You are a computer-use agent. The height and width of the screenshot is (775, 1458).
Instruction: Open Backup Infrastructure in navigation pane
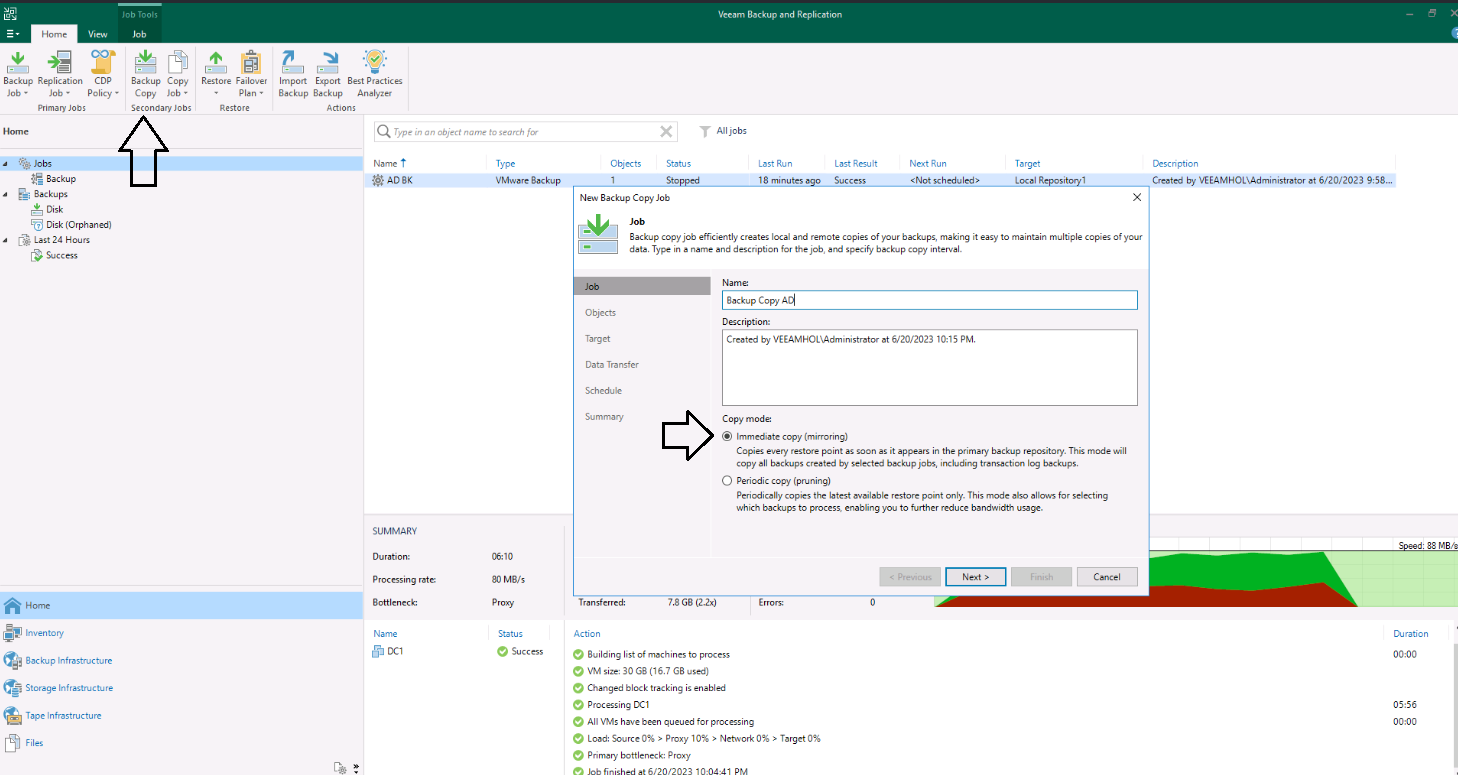click(x=68, y=661)
